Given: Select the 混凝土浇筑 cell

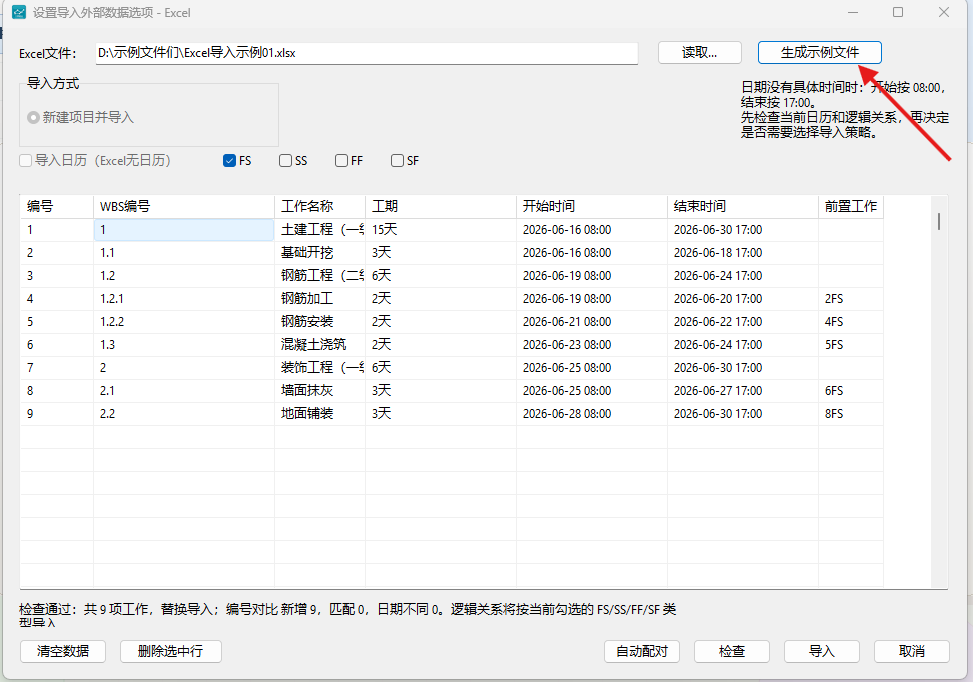Looking at the screenshot, I should [320, 344].
